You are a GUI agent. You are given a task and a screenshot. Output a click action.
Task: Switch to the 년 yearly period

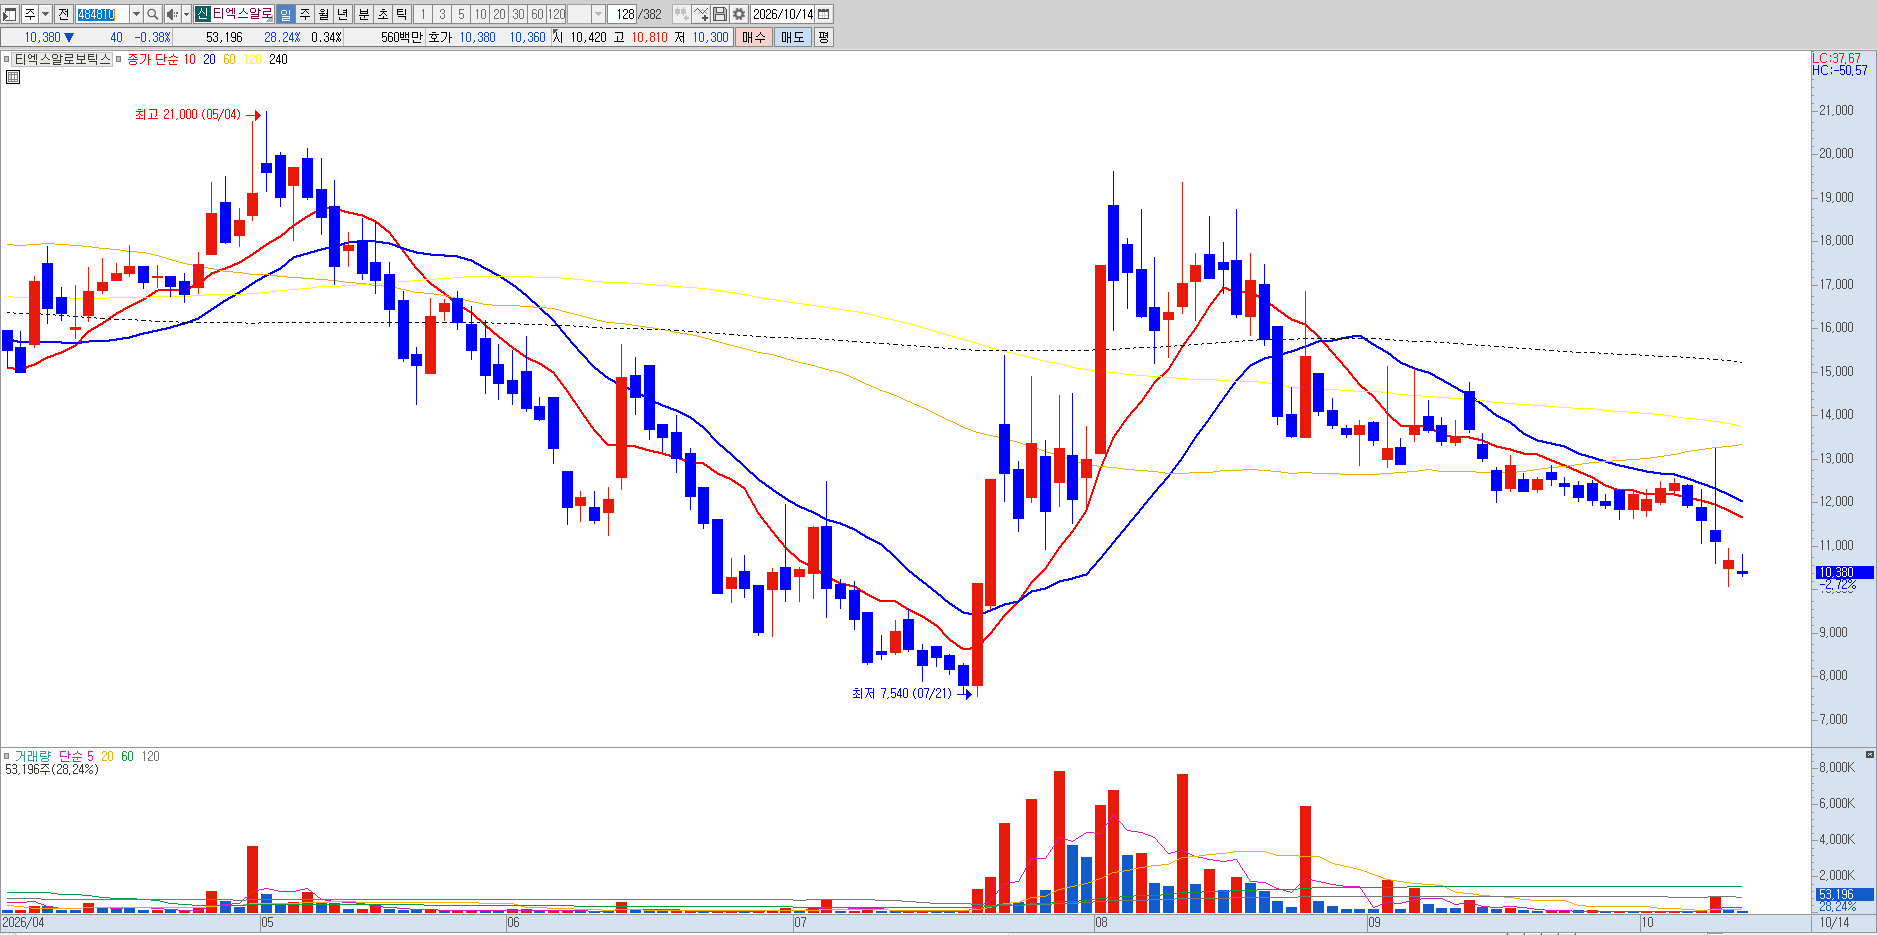pos(343,14)
